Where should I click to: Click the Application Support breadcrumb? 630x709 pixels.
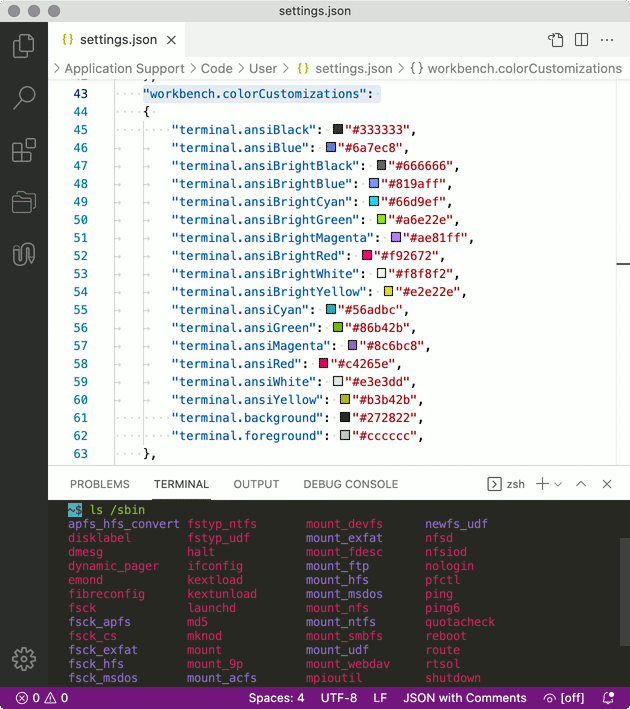point(124,68)
